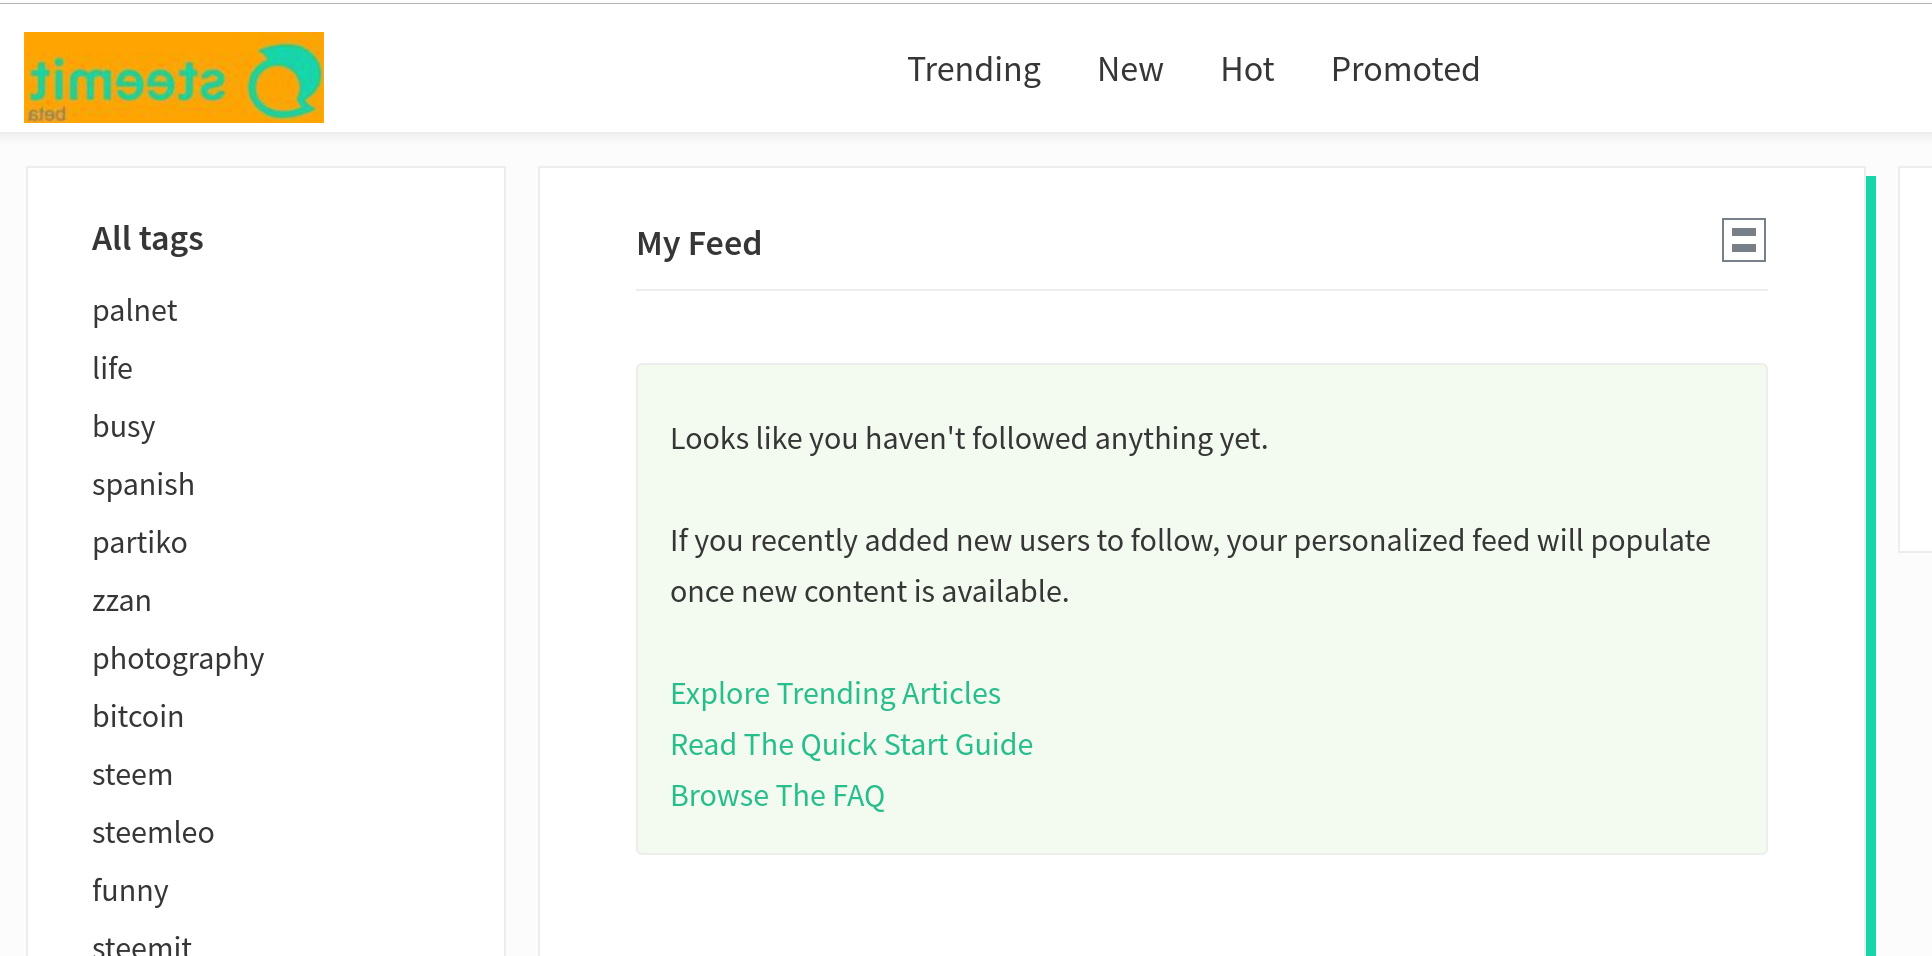The width and height of the screenshot is (1932, 956).
Task: Select the palnet tag
Action: coord(134,310)
